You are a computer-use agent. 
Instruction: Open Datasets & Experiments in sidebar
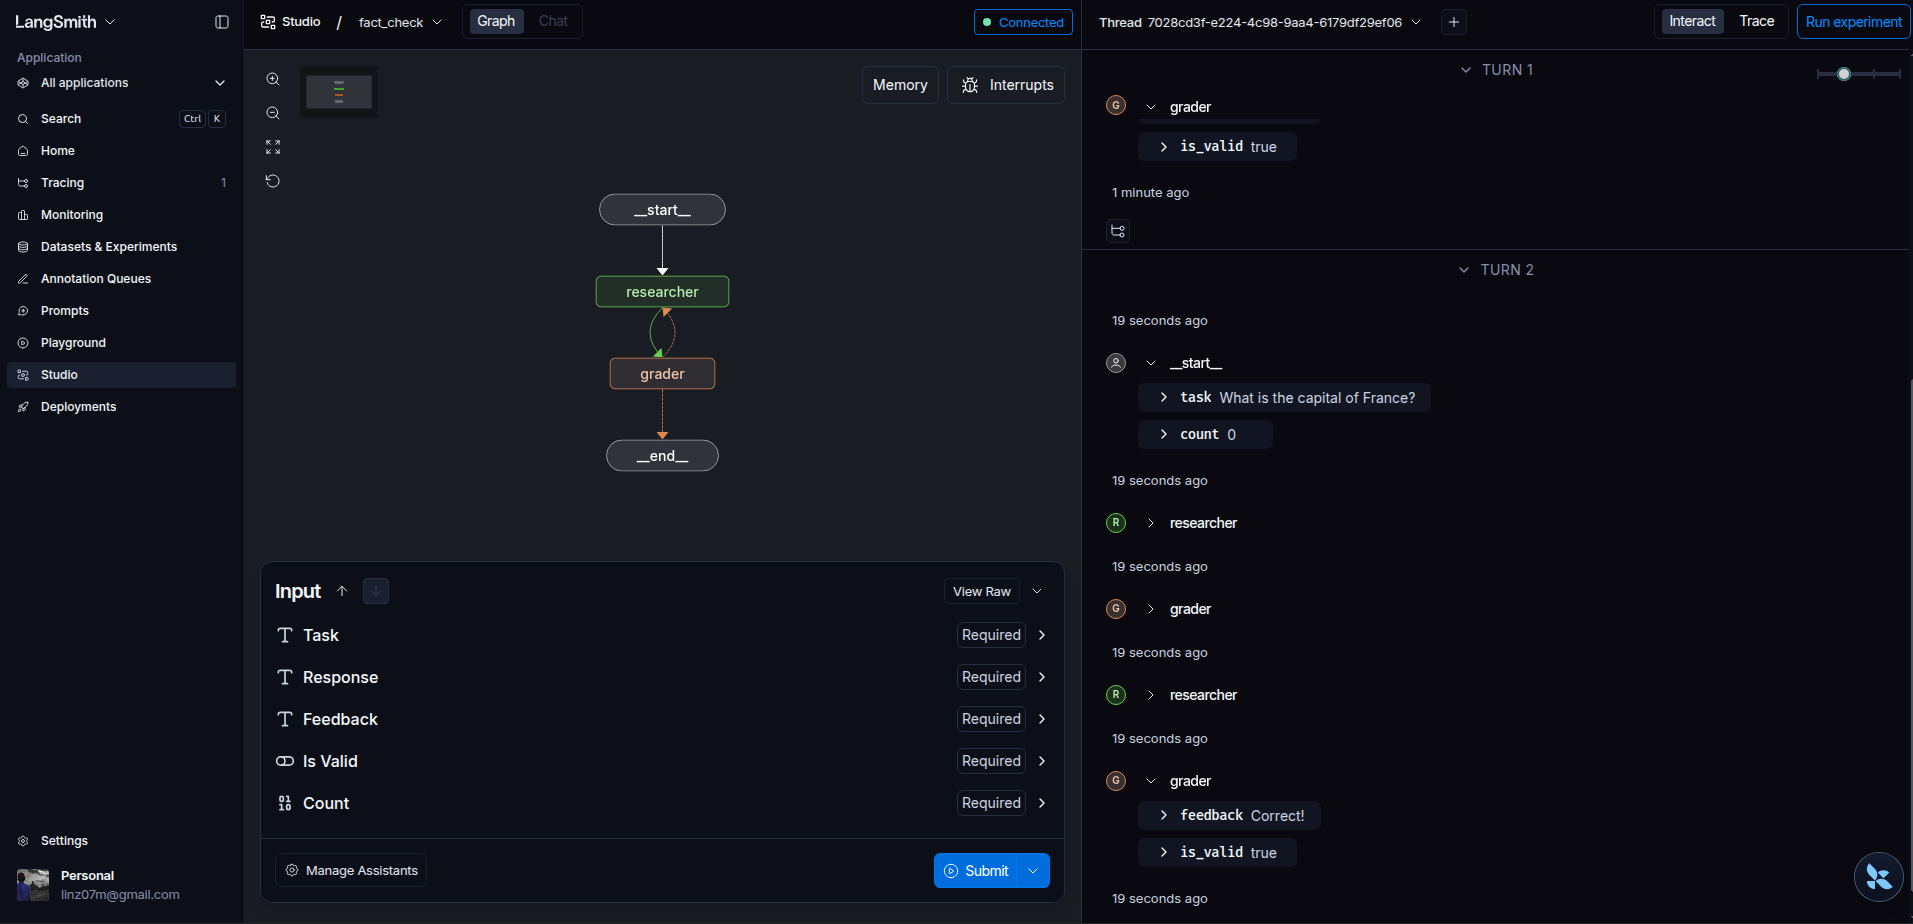[108, 247]
